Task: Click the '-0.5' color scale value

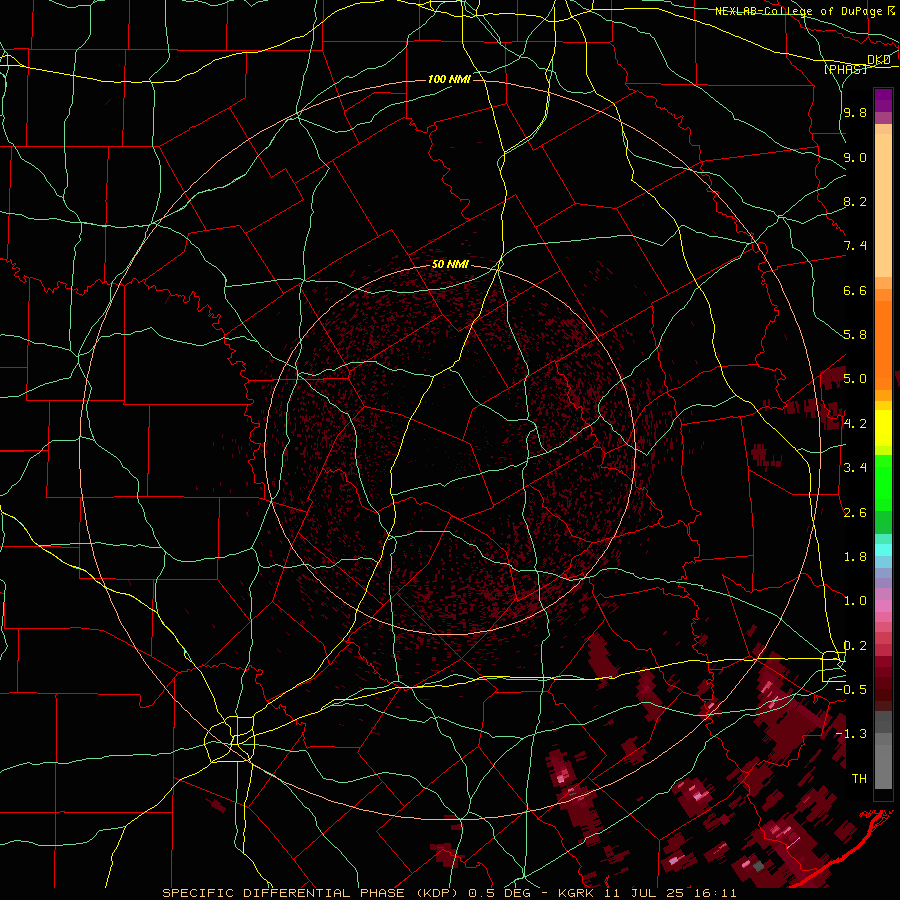Action: pyautogui.click(x=851, y=690)
